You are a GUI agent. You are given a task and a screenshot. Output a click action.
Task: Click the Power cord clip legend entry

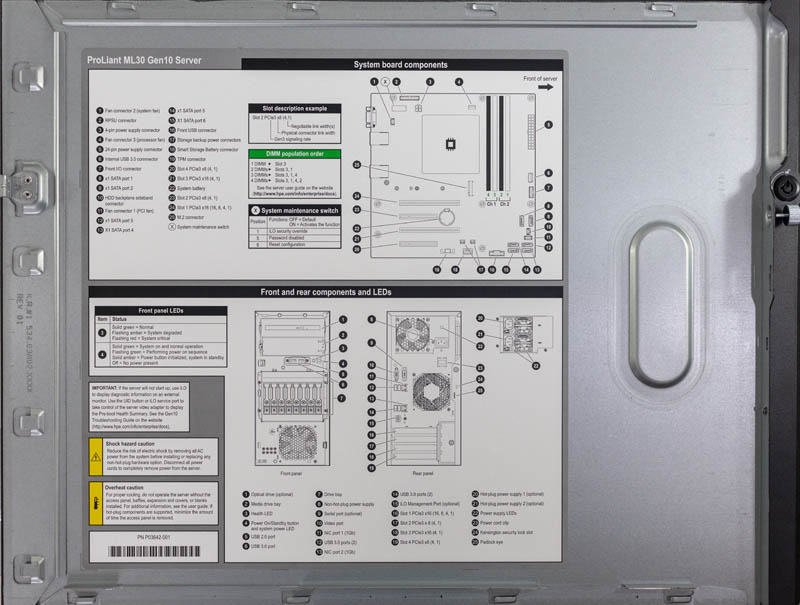(490, 523)
